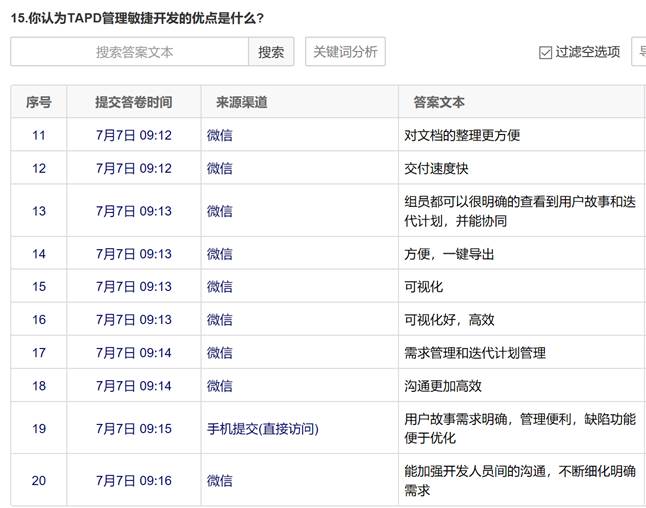The image size is (646, 508).
Task: Open the 微信 source link in row 11
Action: pyautogui.click(x=219, y=135)
